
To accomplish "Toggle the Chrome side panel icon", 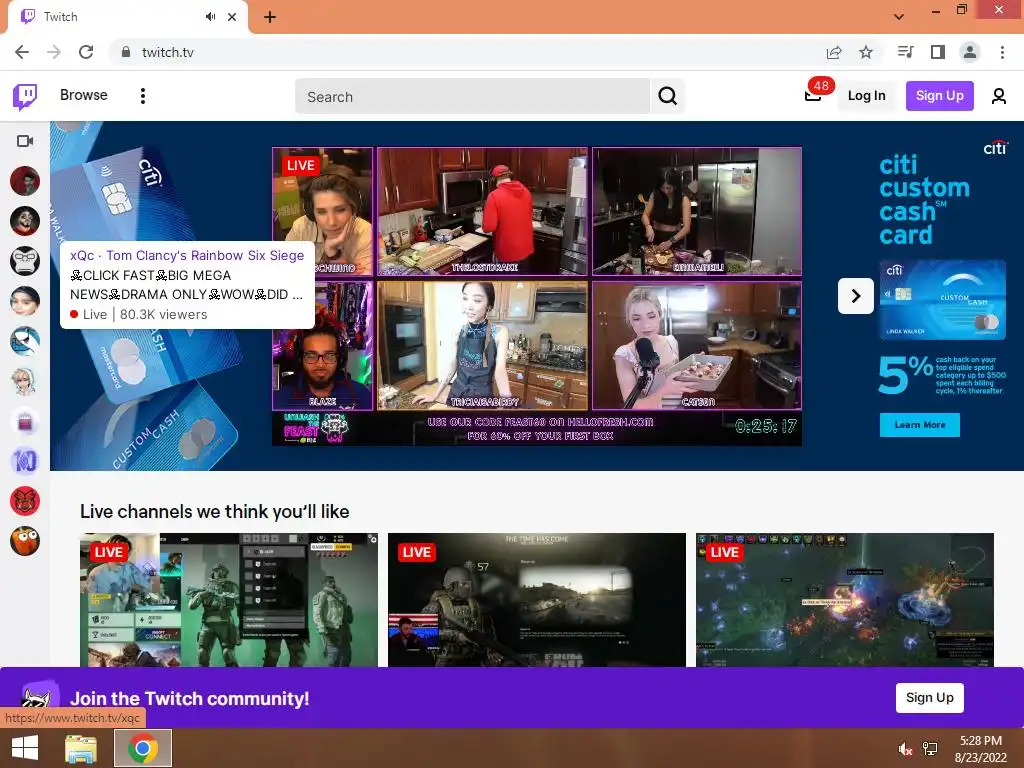I will coord(938,52).
